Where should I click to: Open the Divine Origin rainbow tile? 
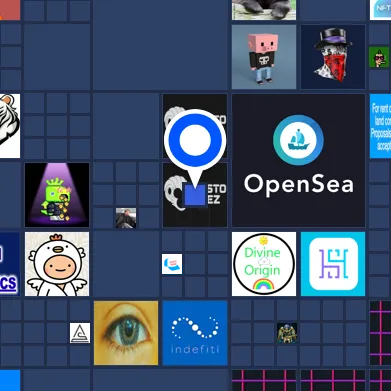tap(264, 264)
